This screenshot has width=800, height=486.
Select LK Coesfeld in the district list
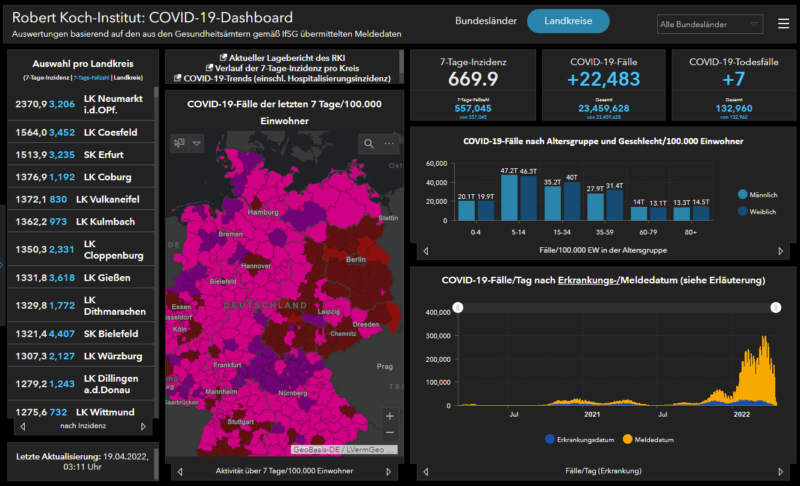tap(82, 132)
